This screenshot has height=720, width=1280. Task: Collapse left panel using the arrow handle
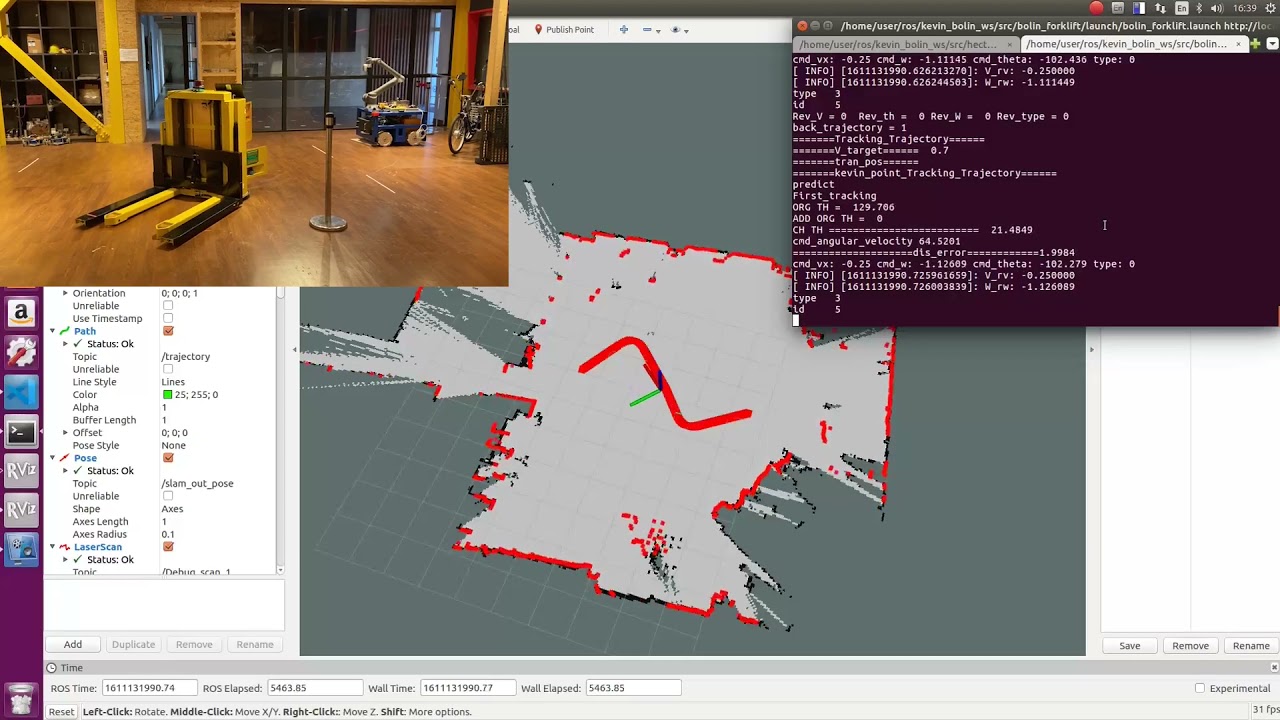[x=294, y=350]
